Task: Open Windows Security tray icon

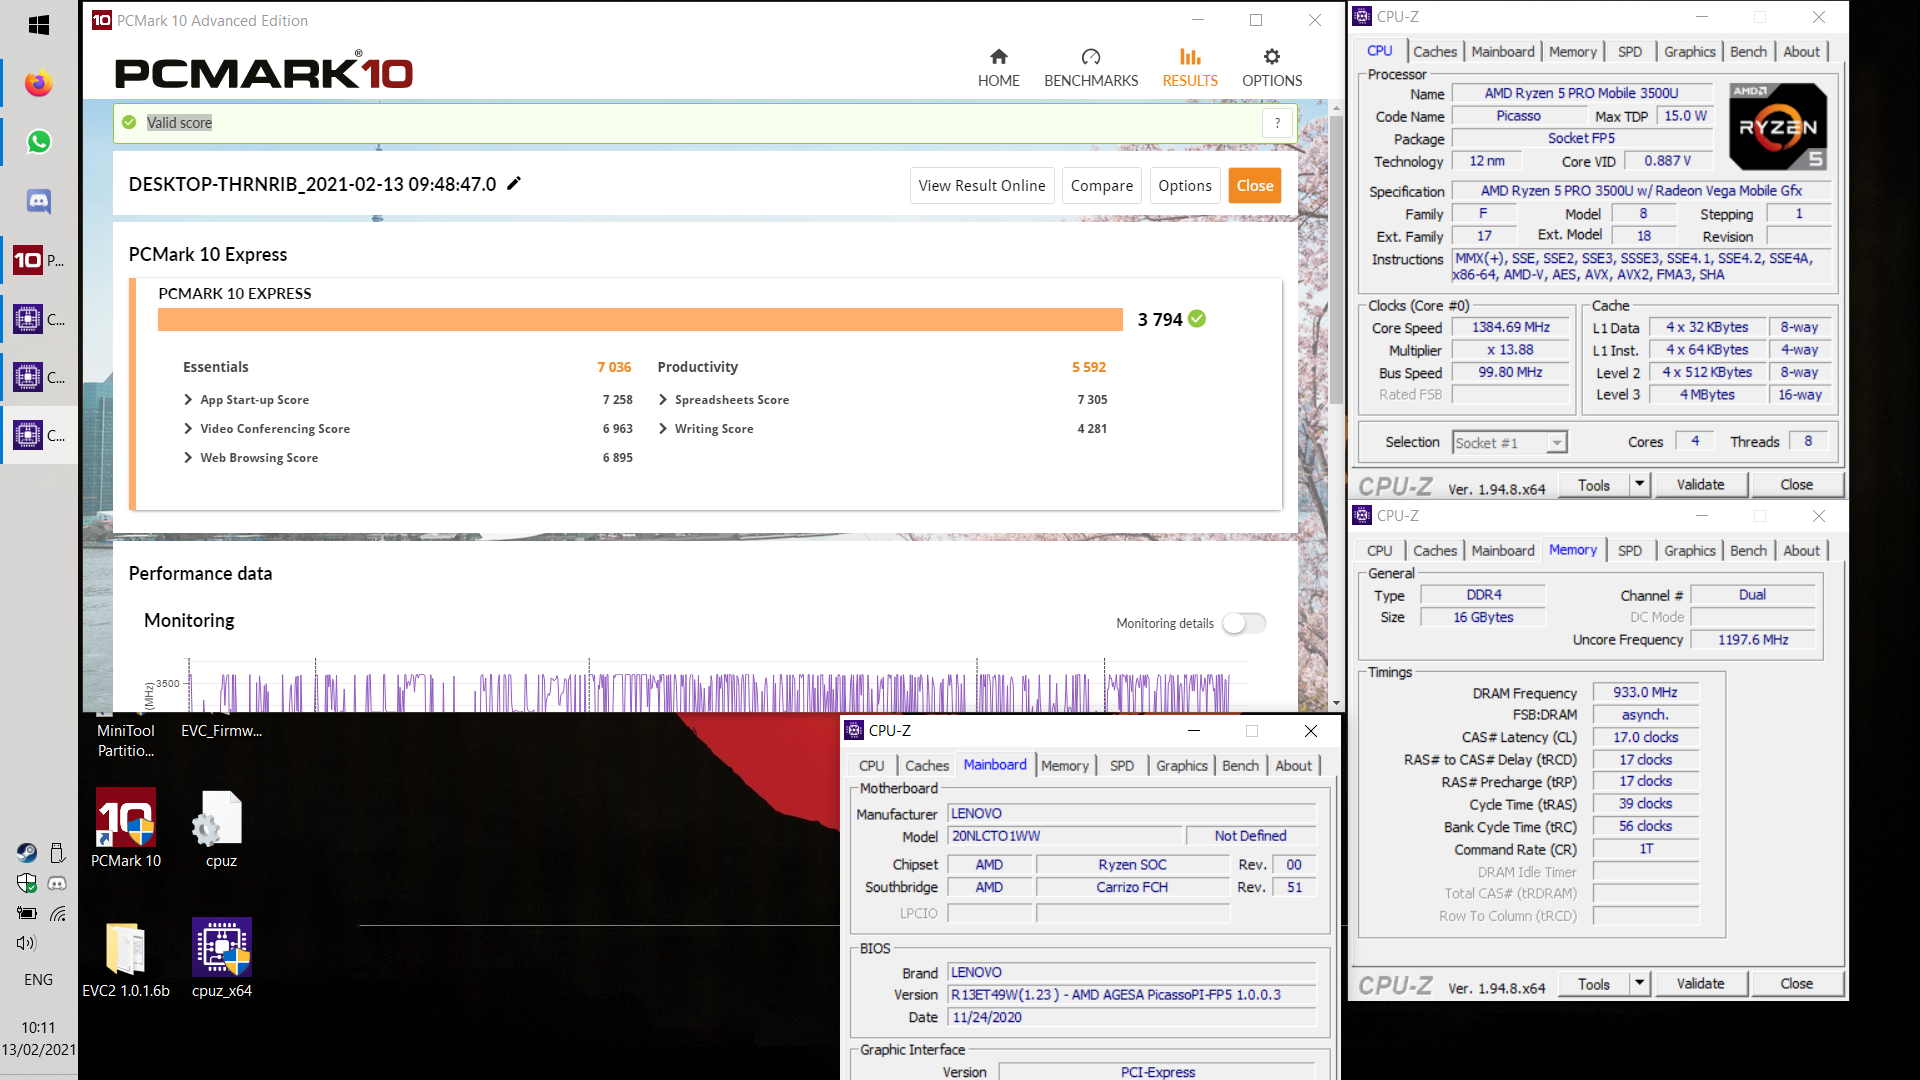Action: (x=26, y=883)
